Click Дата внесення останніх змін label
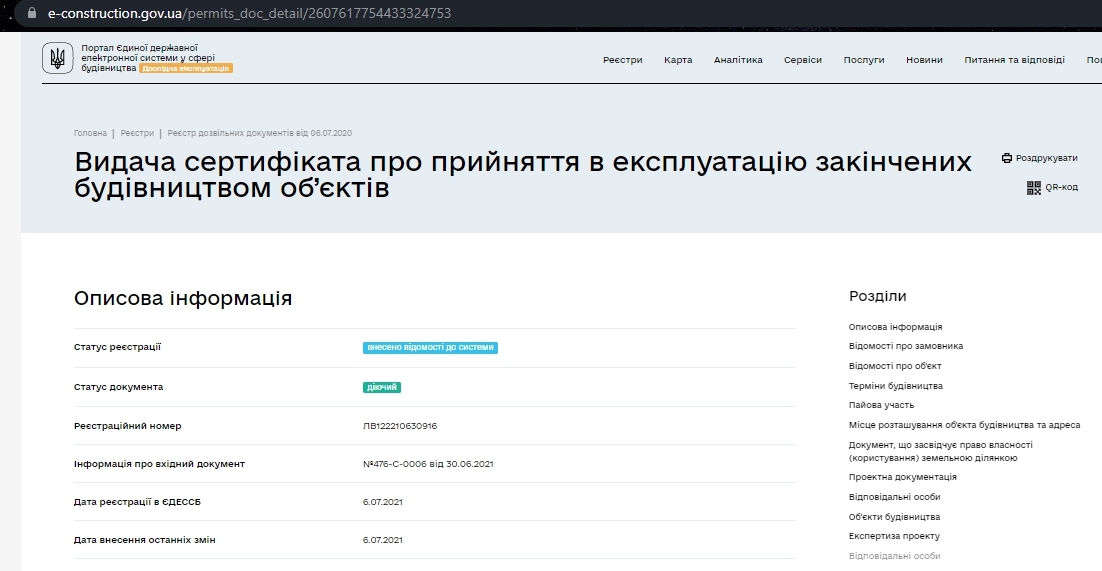This screenshot has height=571, width=1102. tap(145, 540)
